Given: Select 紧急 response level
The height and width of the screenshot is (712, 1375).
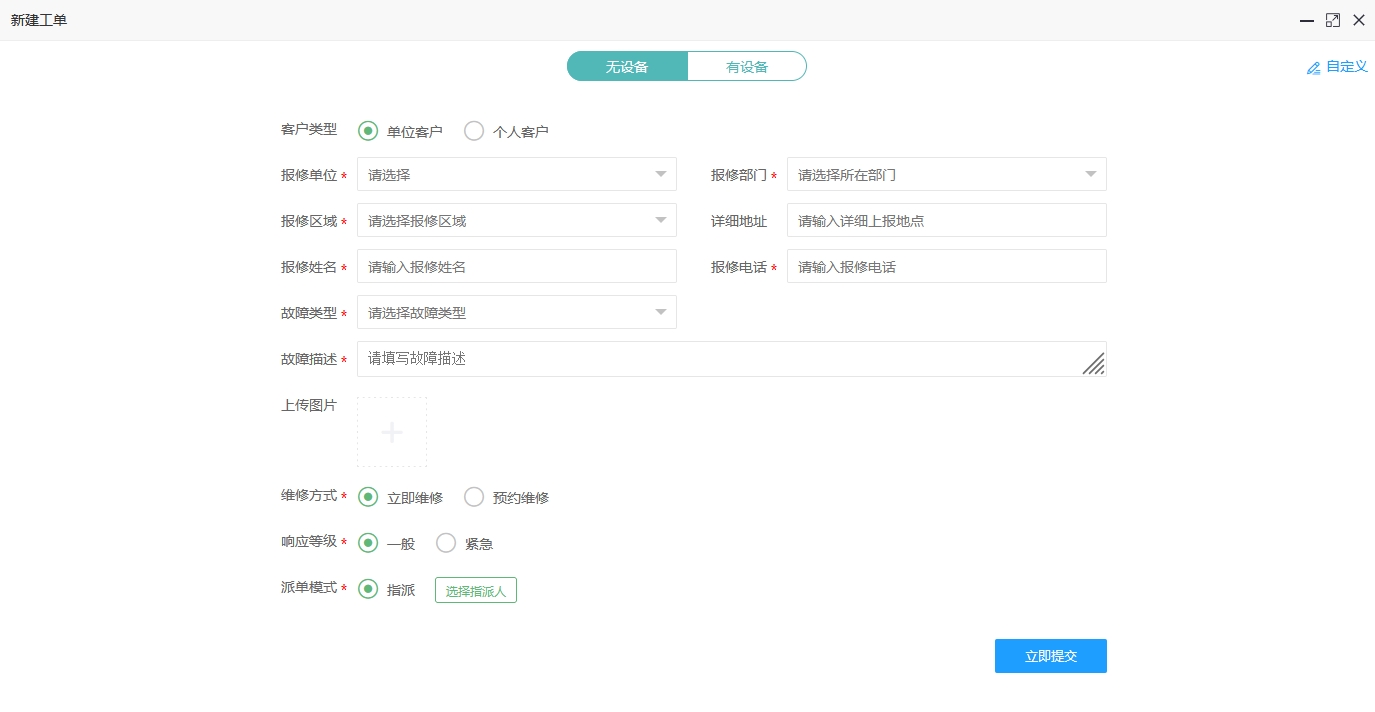Looking at the screenshot, I should click(x=446, y=543).
